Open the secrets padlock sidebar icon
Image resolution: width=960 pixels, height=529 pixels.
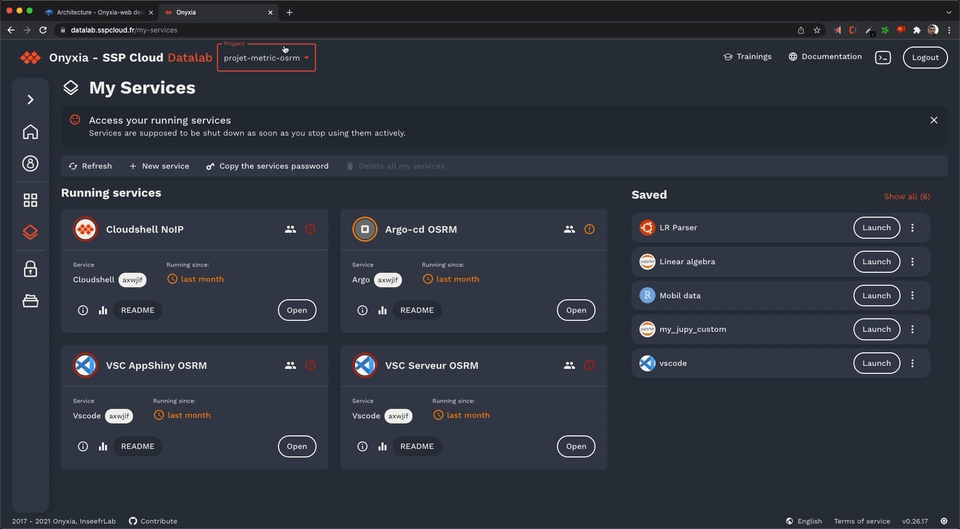pyautogui.click(x=30, y=268)
